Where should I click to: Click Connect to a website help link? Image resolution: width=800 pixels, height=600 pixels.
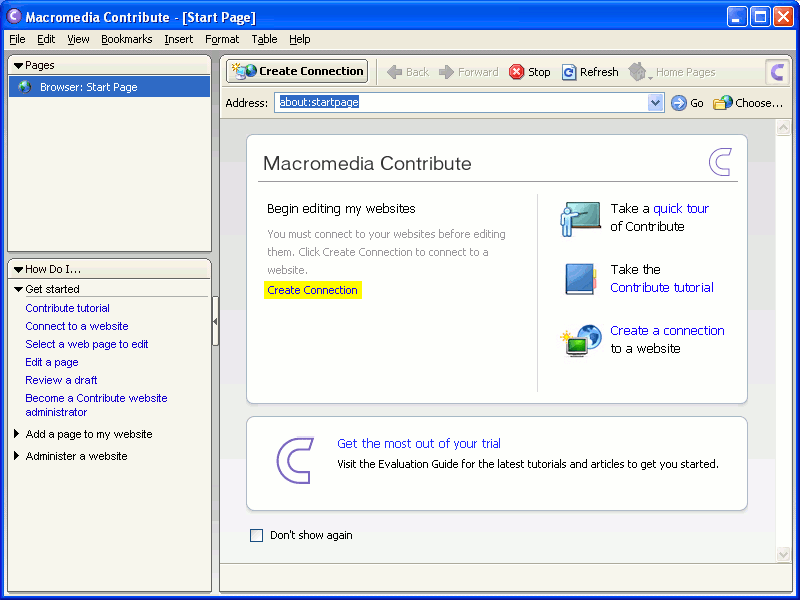click(x=77, y=326)
